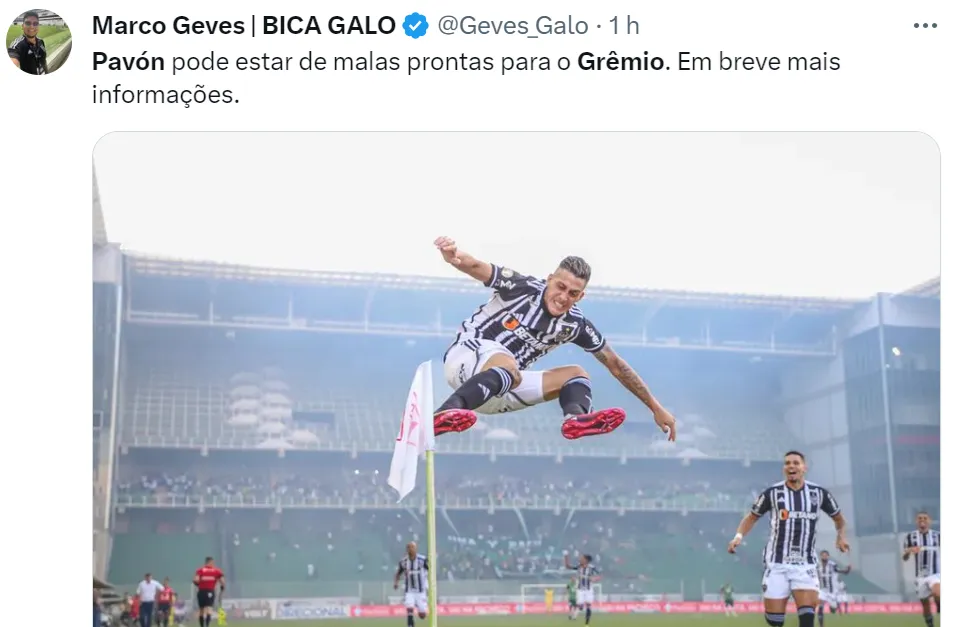The image size is (964, 627).
Task: Click the bold word Pavón in the tweet
Action: 128,61
